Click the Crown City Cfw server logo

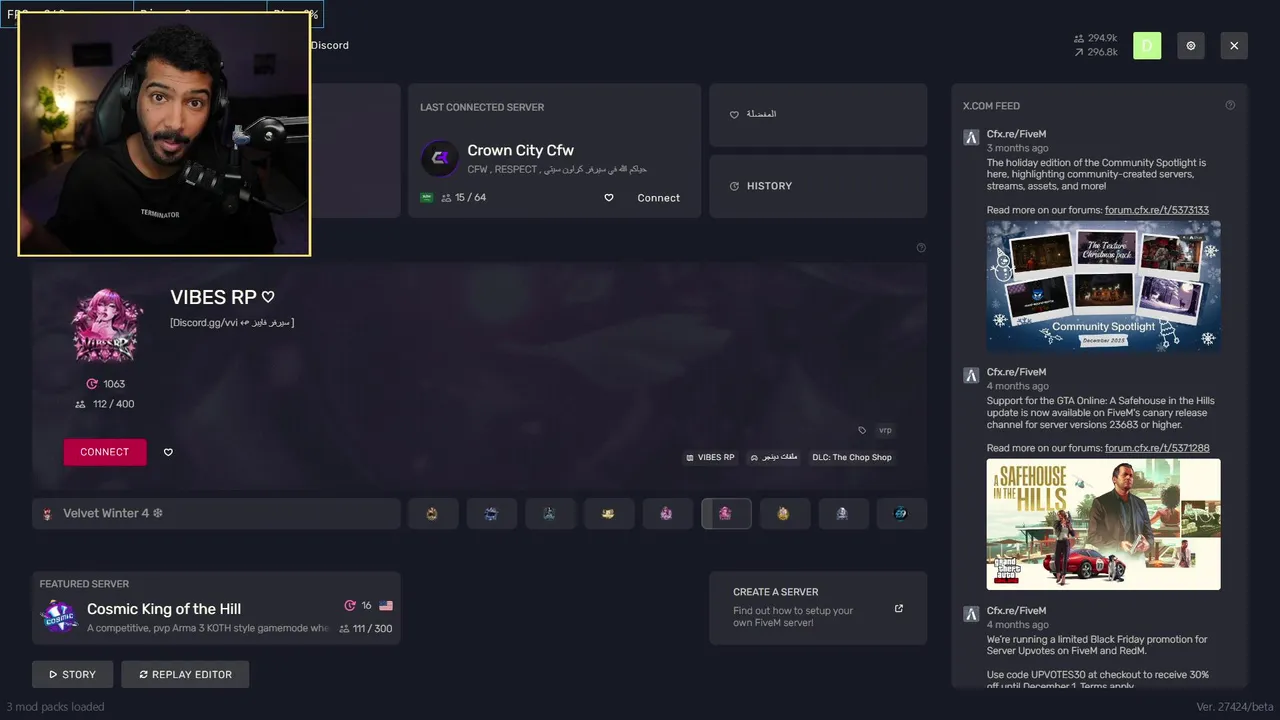point(439,158)
